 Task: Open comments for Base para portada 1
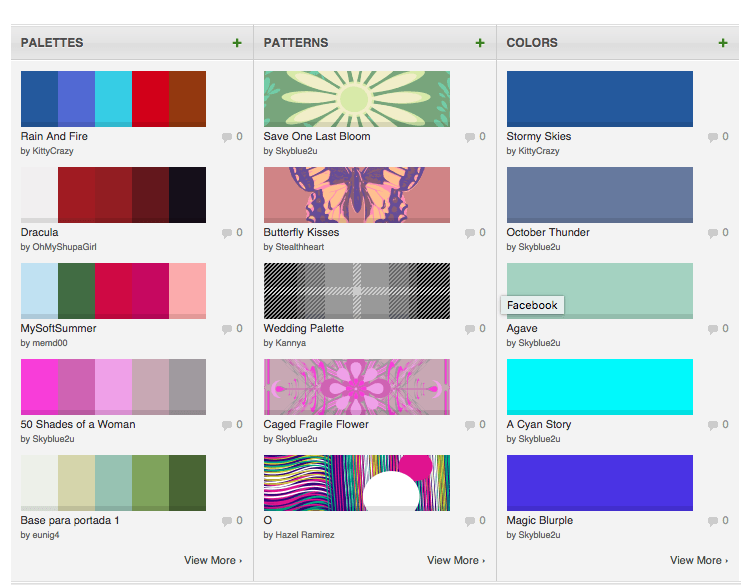coord(232,521)
